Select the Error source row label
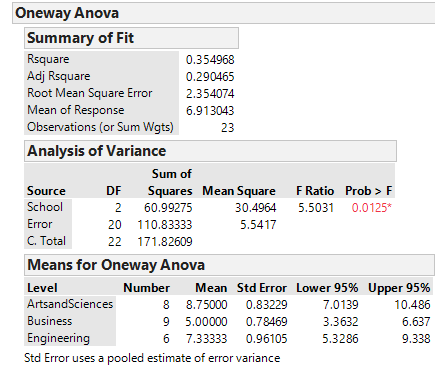 pos(39,224)
